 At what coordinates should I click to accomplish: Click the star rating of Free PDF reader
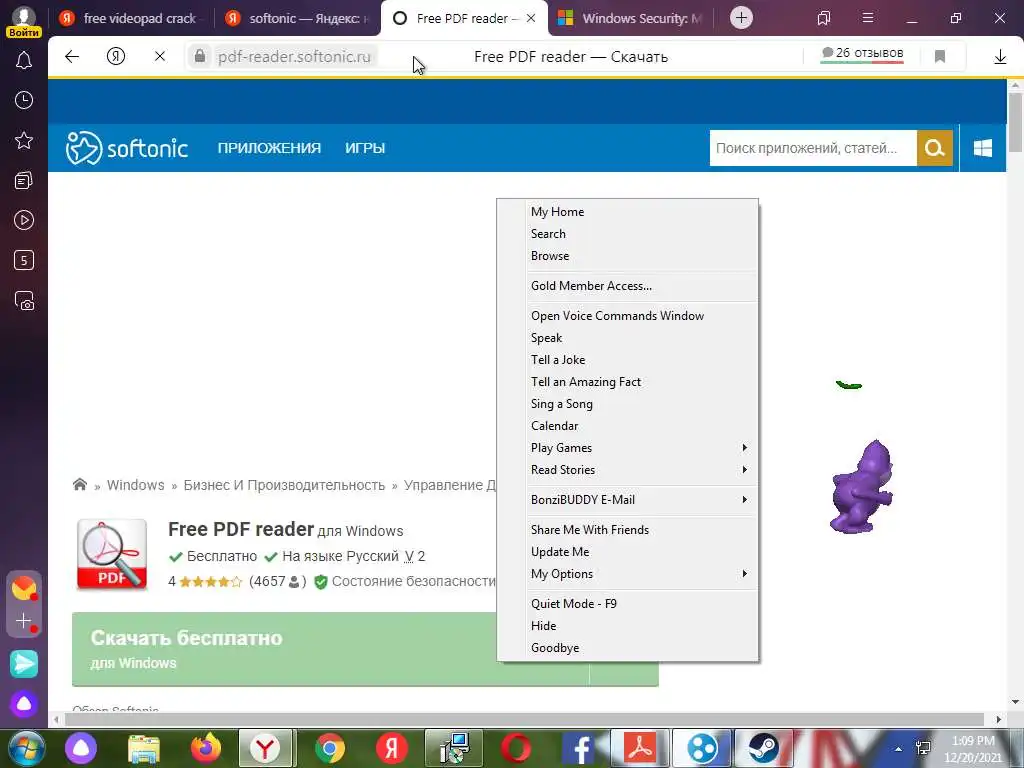(210, 581)
